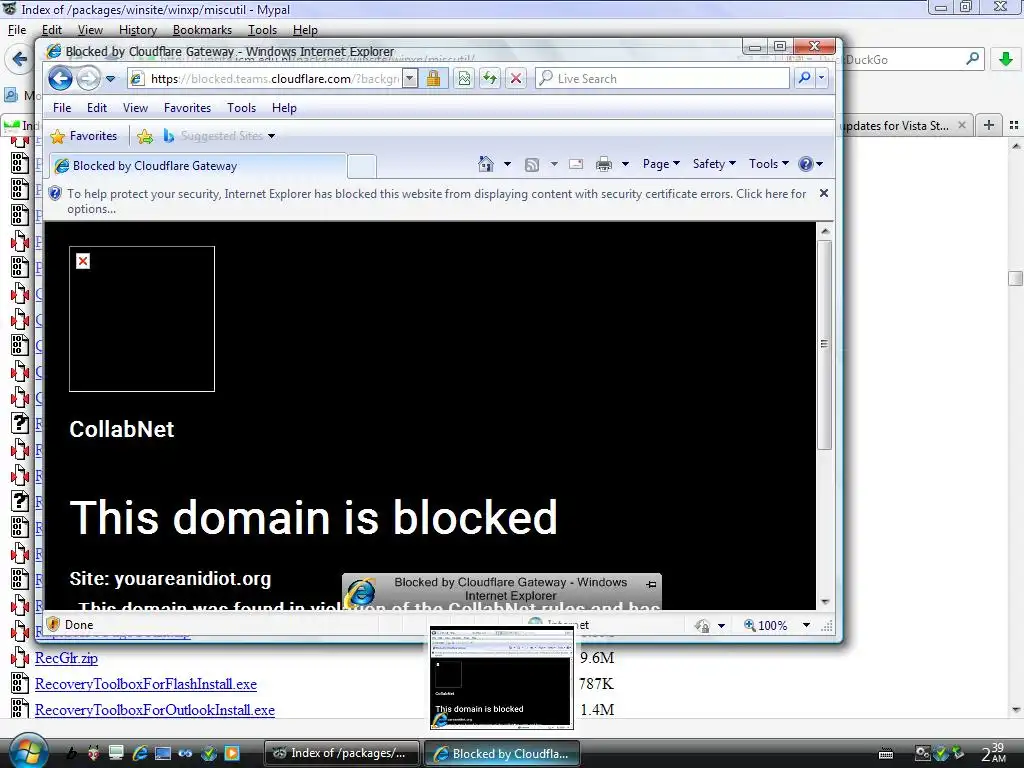Switch to Blocked by Cloudflare taskbar button
Screen dimensions: 1024x768
coord(502,754)
